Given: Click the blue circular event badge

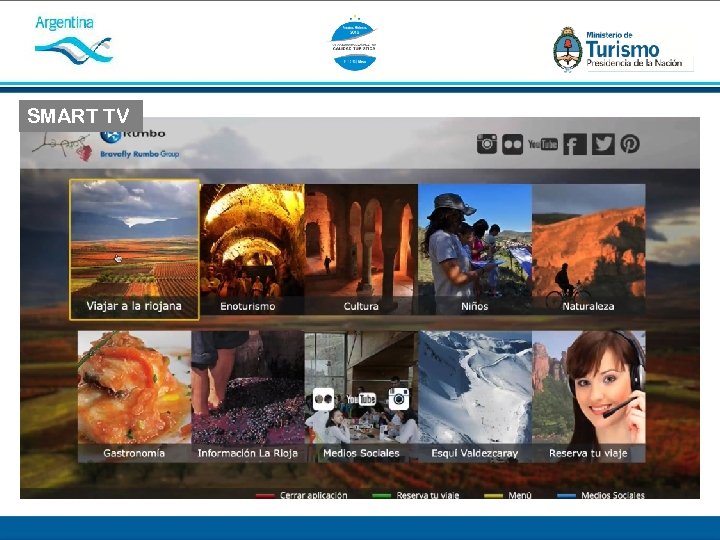Looking at the screenshot, I should [354, 43].
